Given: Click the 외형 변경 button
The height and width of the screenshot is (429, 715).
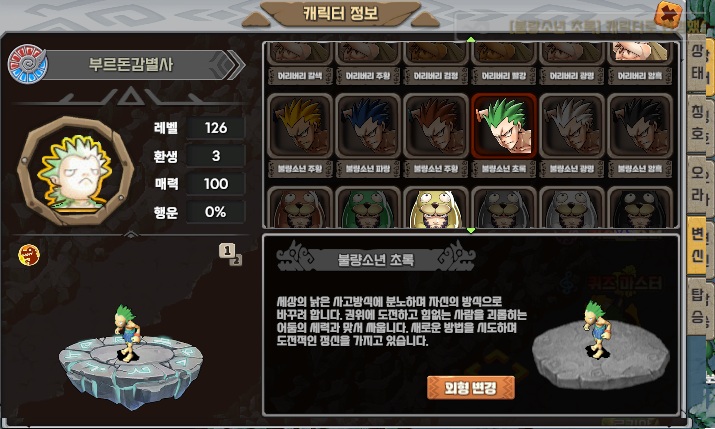Looking at the screenshot, I should pyautogui.click(x=471, y=388).
